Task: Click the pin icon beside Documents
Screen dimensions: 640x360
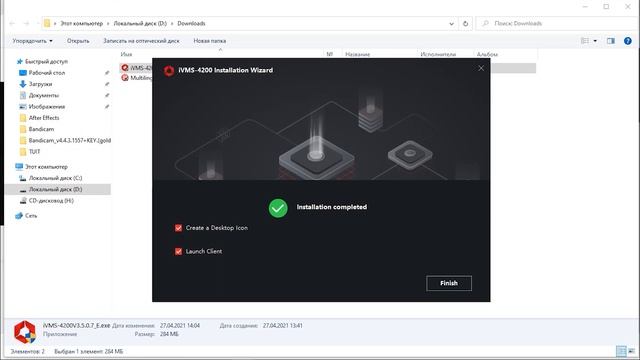Action: [x=107, y=95]
